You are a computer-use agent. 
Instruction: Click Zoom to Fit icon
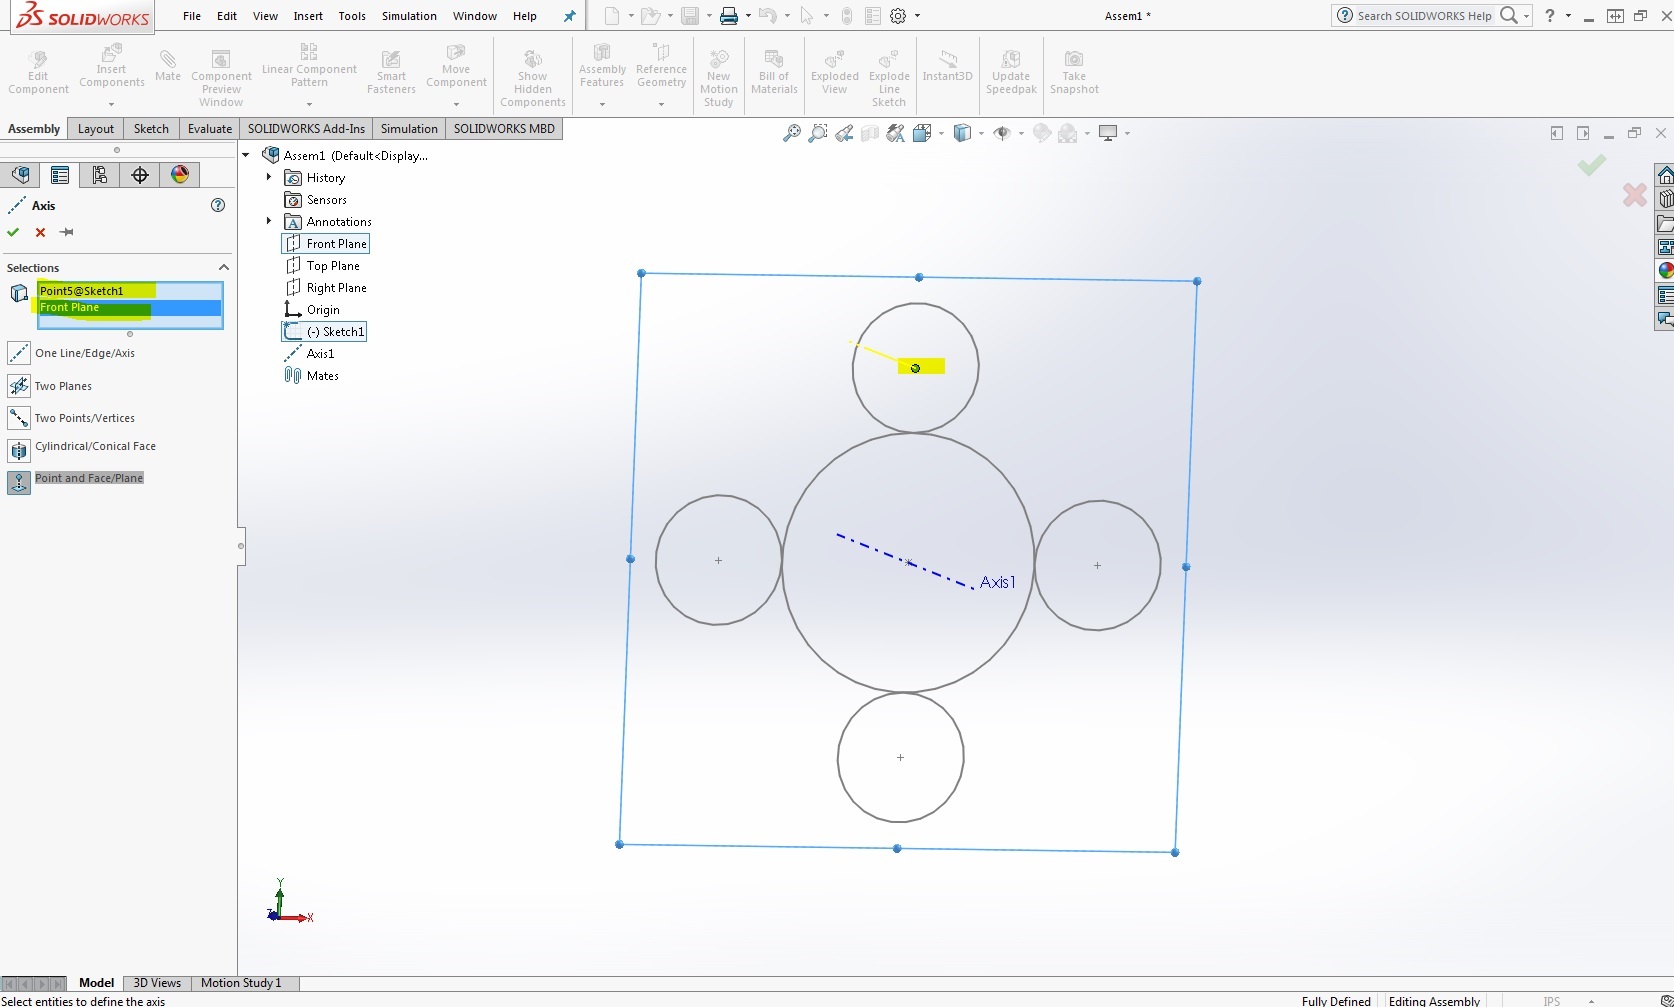(x=791, y=133)
